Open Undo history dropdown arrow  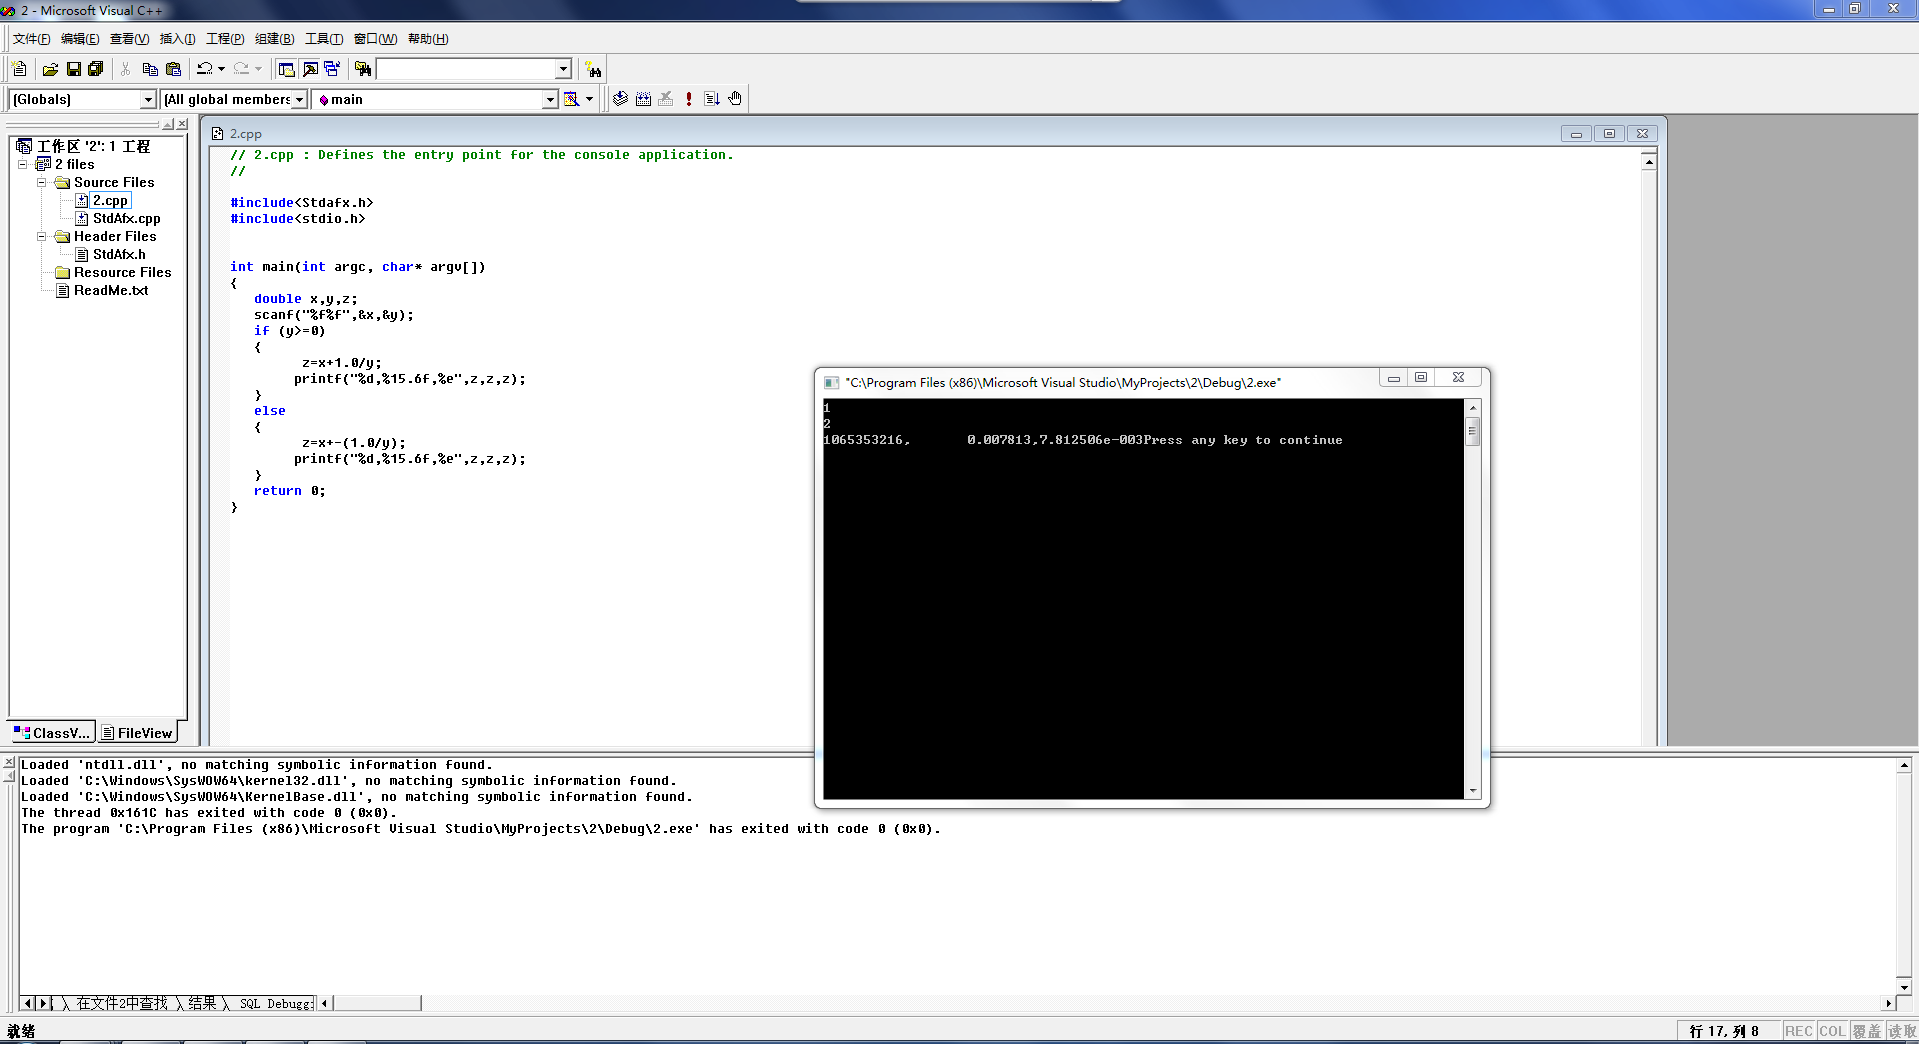pyautogui.click(x=221, y=69)
